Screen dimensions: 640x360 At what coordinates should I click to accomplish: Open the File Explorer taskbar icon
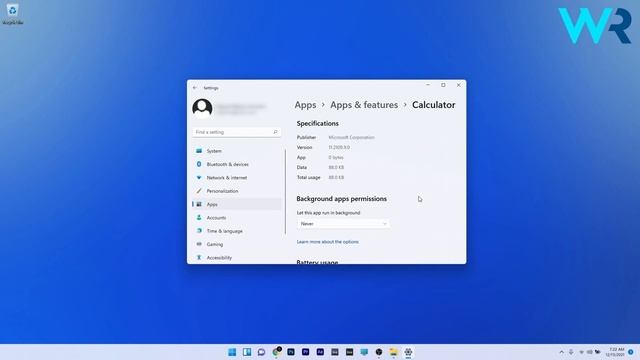[x=393, y=352]
